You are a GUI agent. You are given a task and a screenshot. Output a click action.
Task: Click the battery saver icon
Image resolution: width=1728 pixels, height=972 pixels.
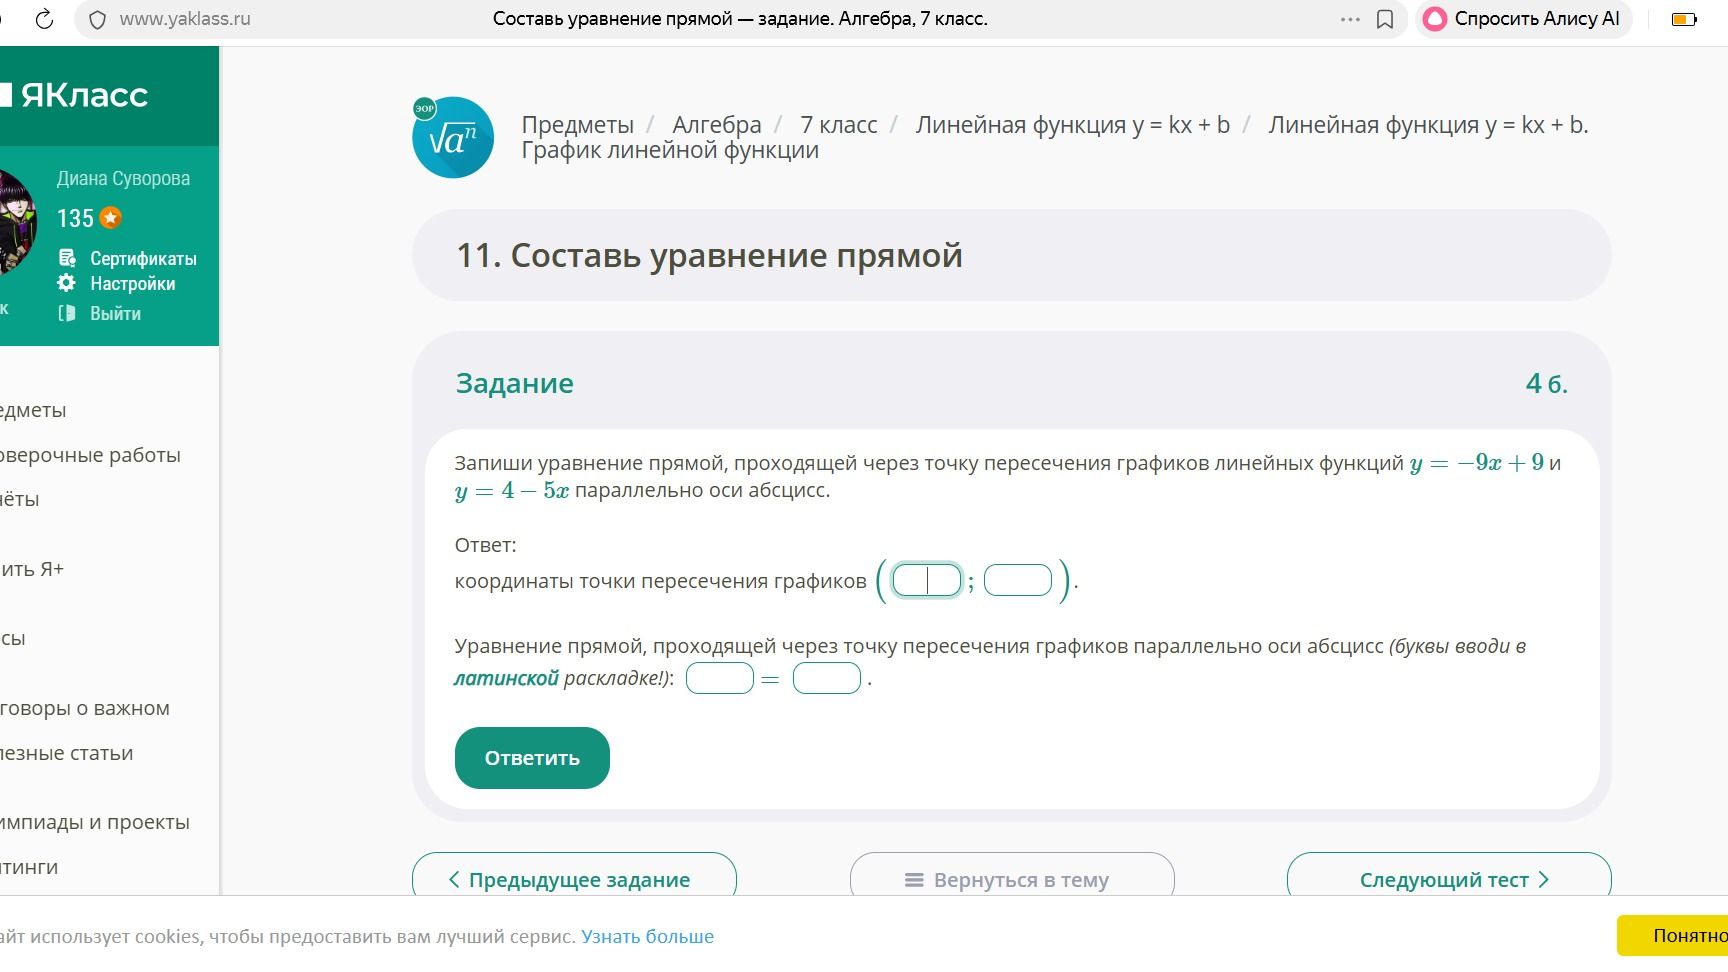1684,19
